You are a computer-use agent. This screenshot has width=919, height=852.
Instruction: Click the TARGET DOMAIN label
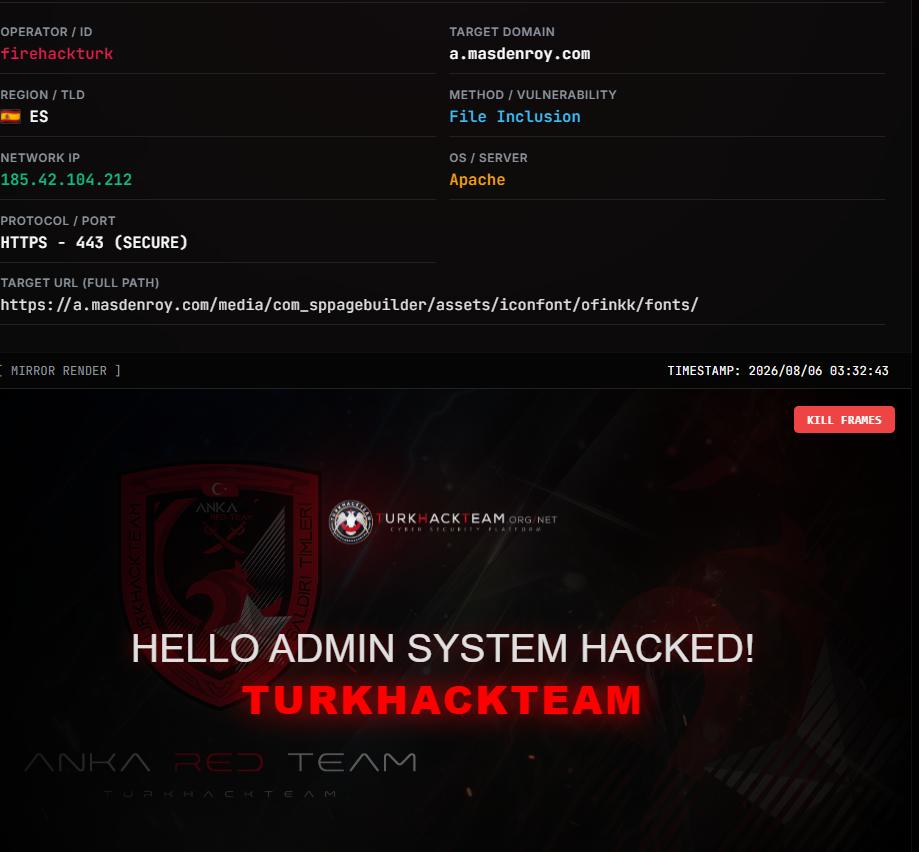tap(502, 32)
